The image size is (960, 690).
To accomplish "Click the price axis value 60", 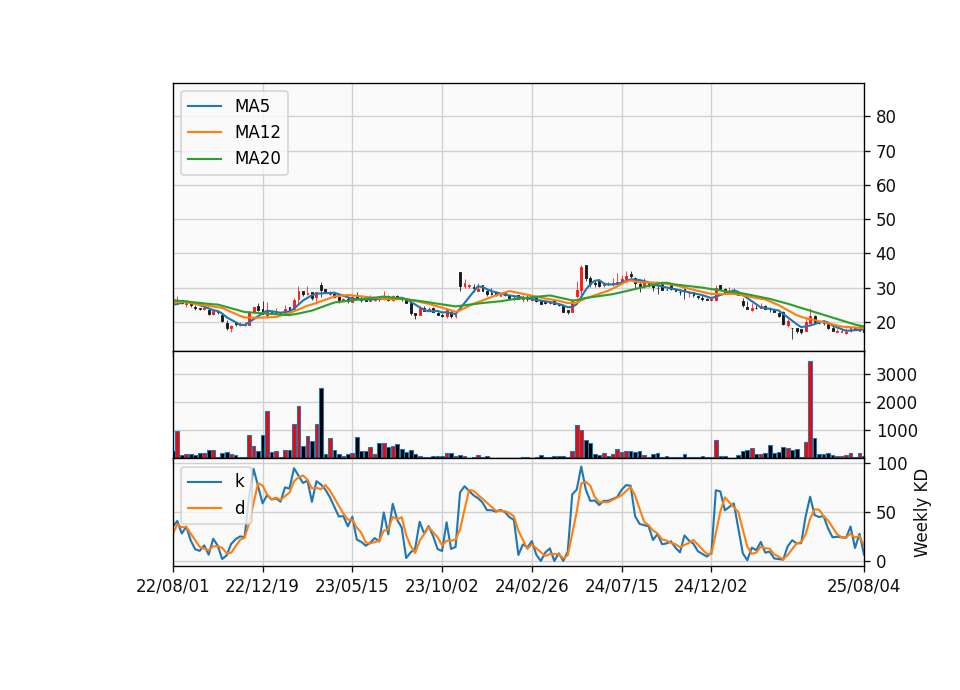I will [x=885, y=186].
